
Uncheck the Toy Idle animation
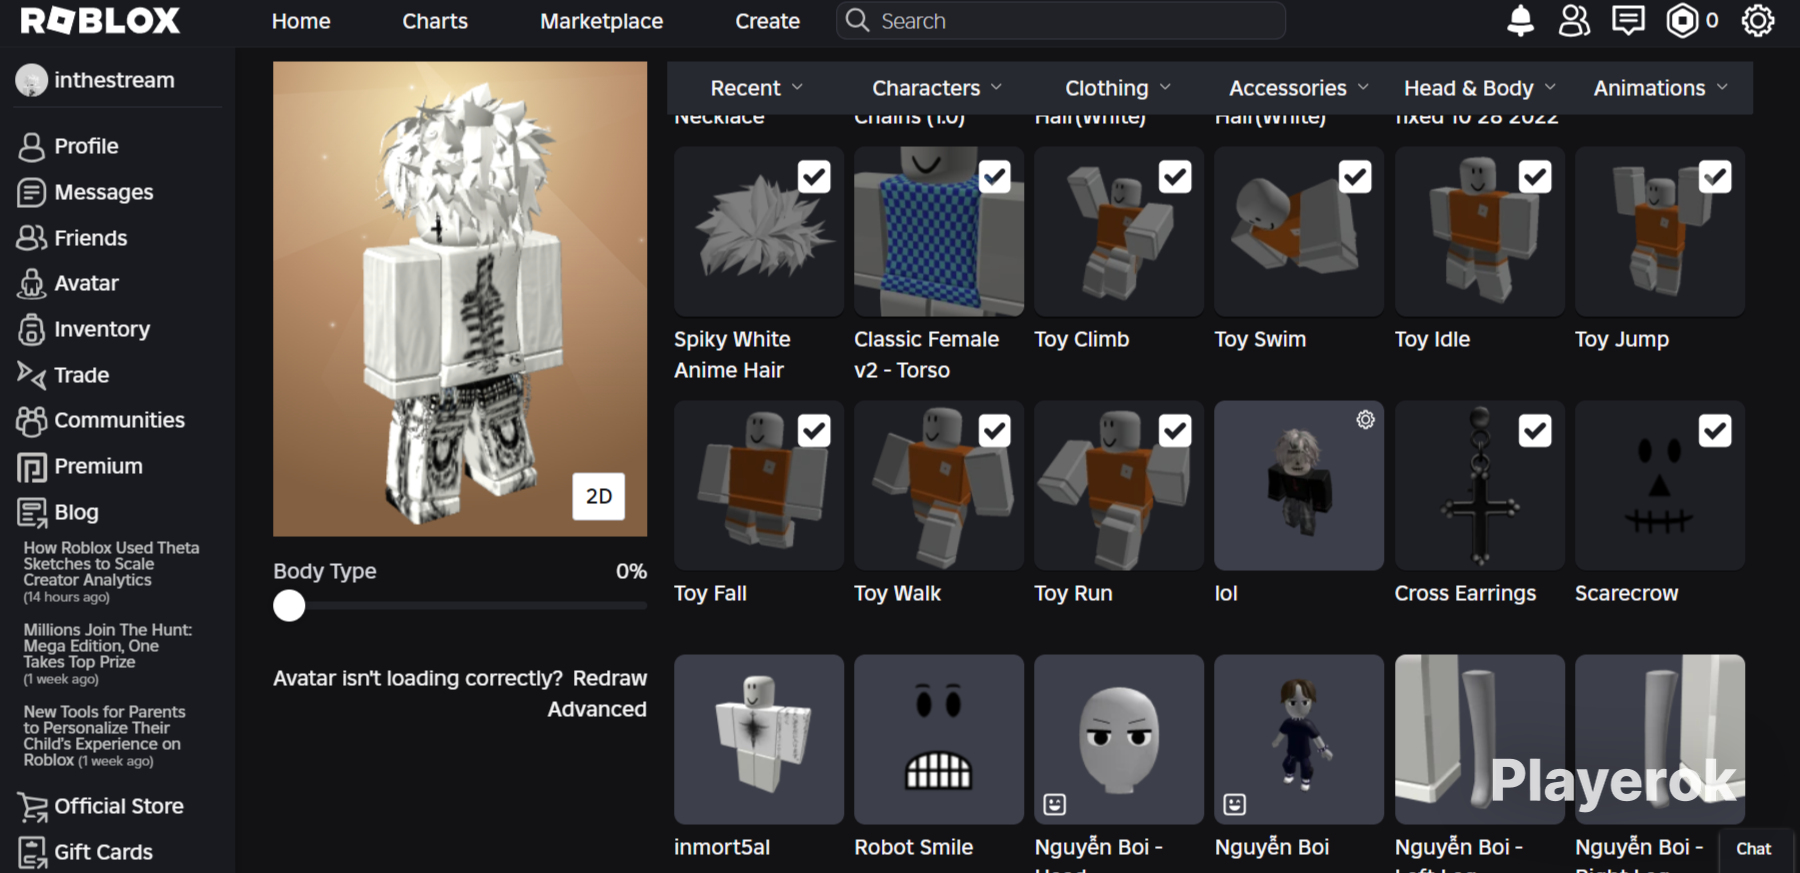pyautogui.click(x=1535, y=177)
